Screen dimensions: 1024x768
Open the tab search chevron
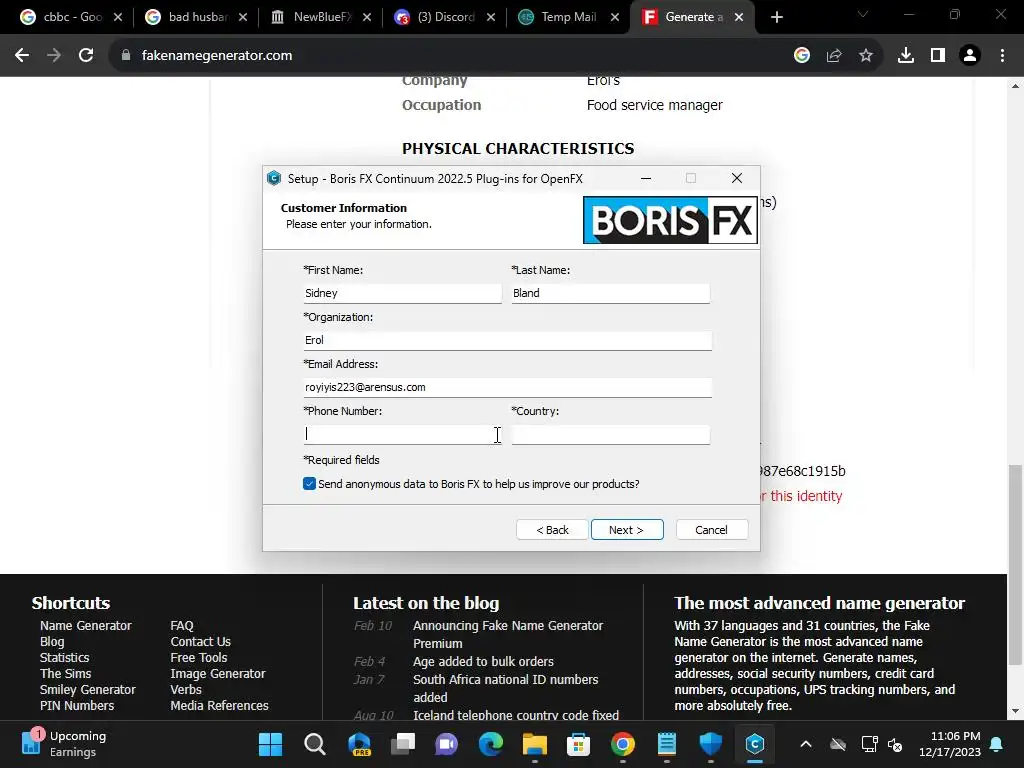point(862,14)
